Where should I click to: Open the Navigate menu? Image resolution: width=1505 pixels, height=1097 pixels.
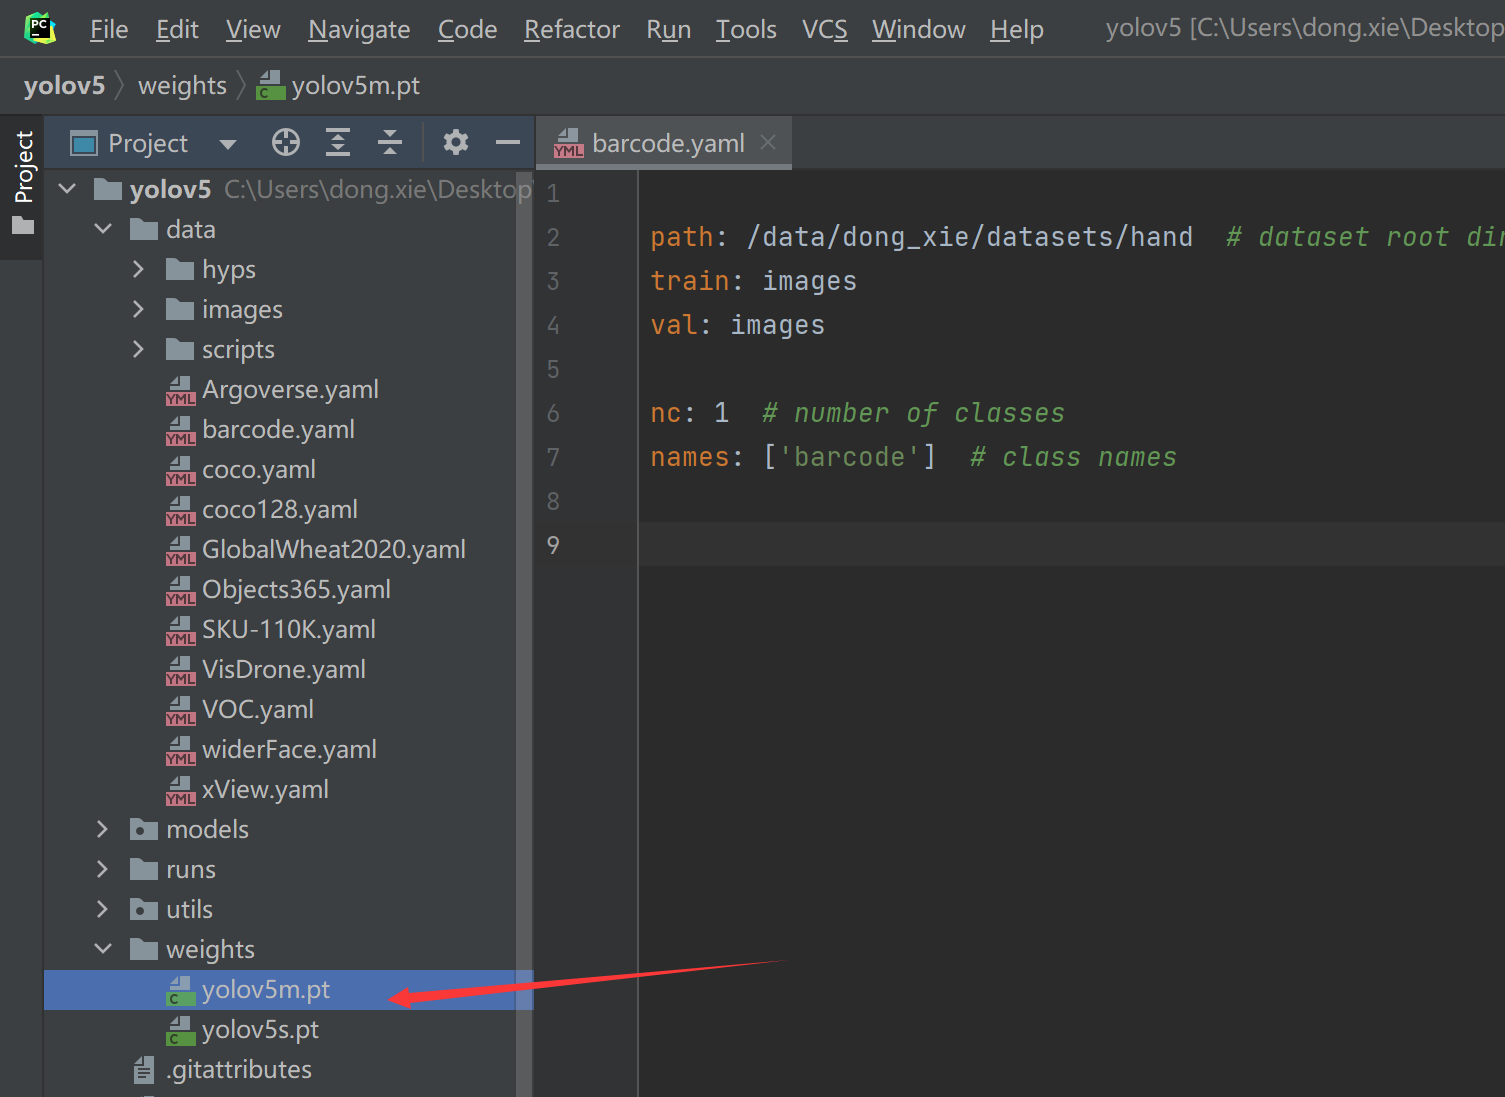coord(359,30)
